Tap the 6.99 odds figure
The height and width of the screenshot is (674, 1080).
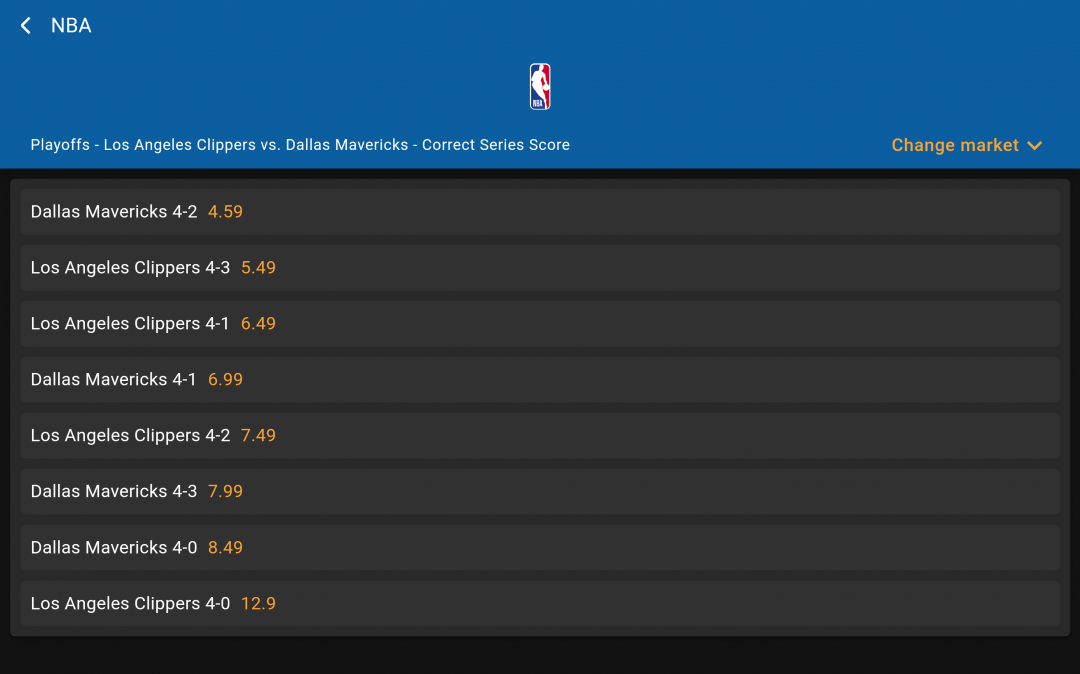(225, 380)
